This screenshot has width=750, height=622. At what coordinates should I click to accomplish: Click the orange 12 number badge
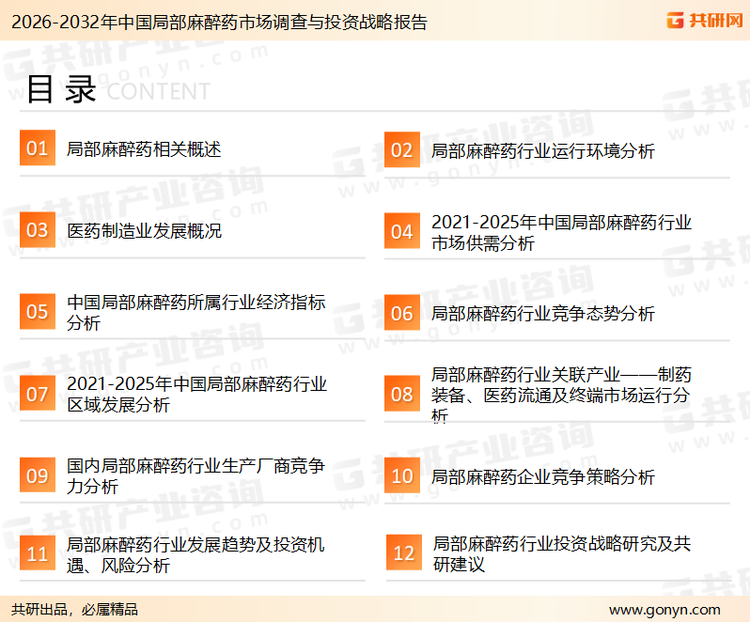coord(404,553)
